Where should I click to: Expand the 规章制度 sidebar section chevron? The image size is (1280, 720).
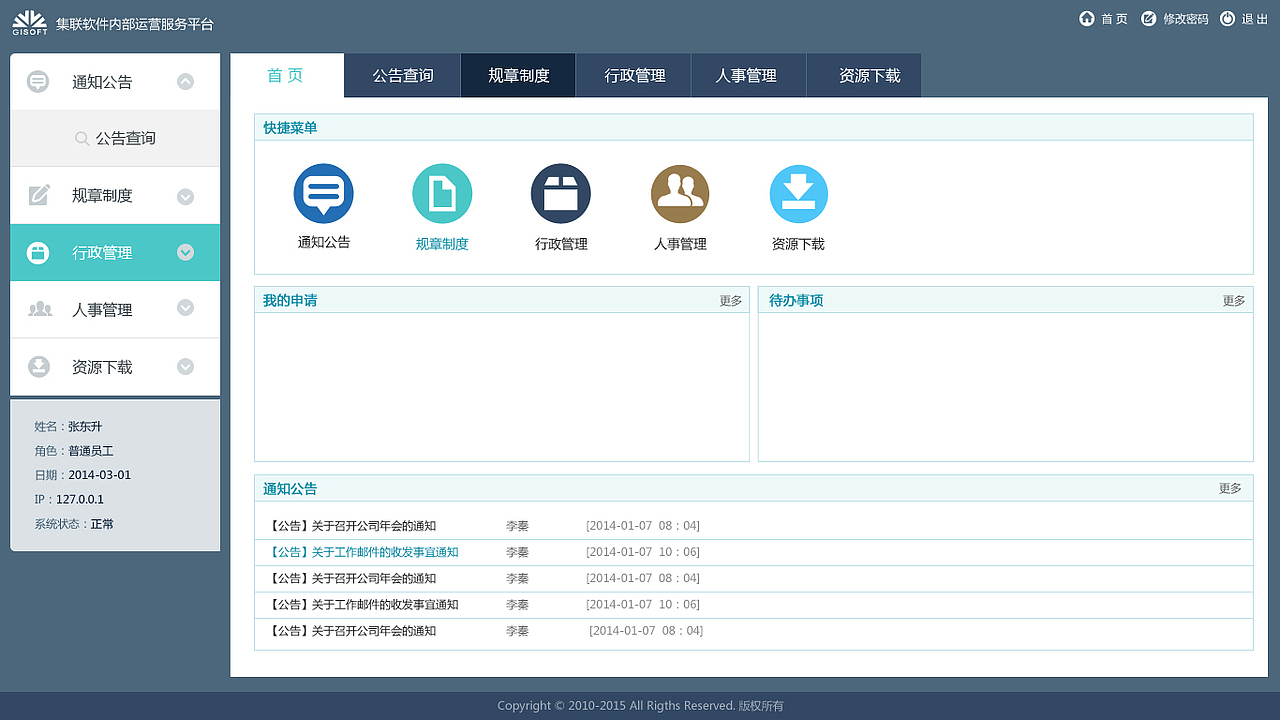(185, 196)
